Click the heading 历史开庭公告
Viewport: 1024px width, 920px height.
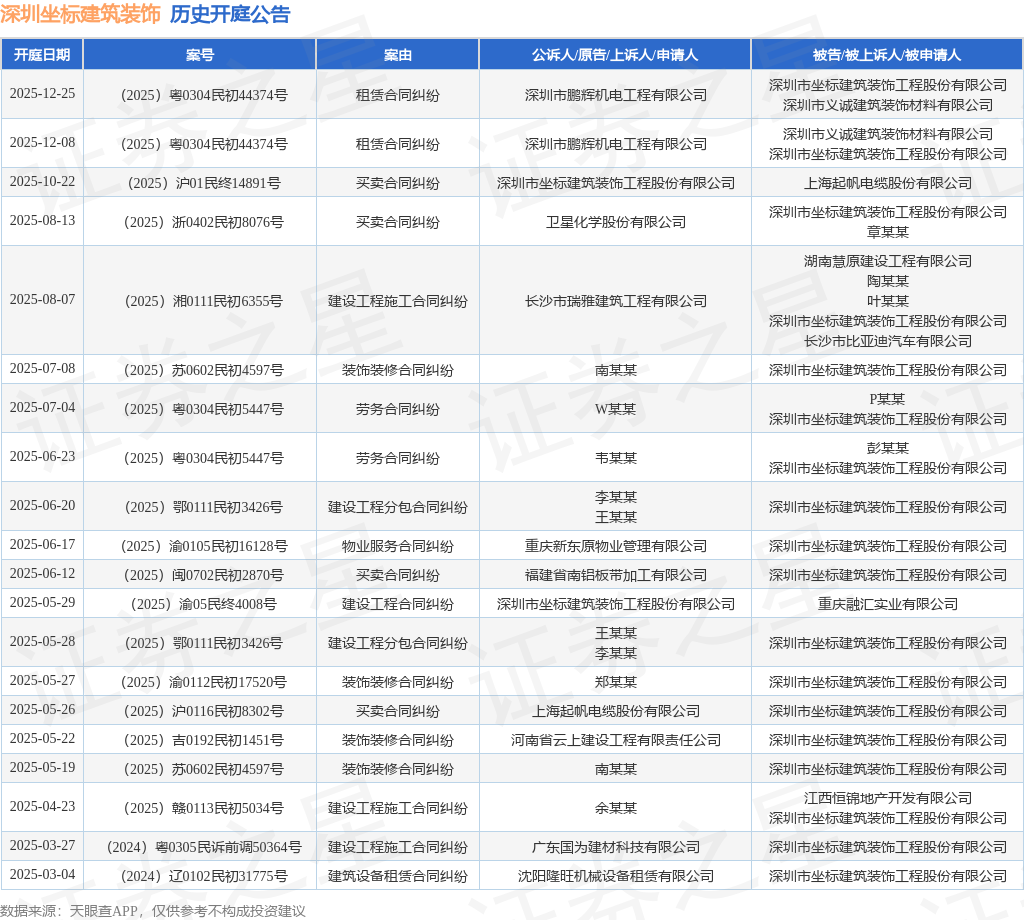tap(230, 14)
